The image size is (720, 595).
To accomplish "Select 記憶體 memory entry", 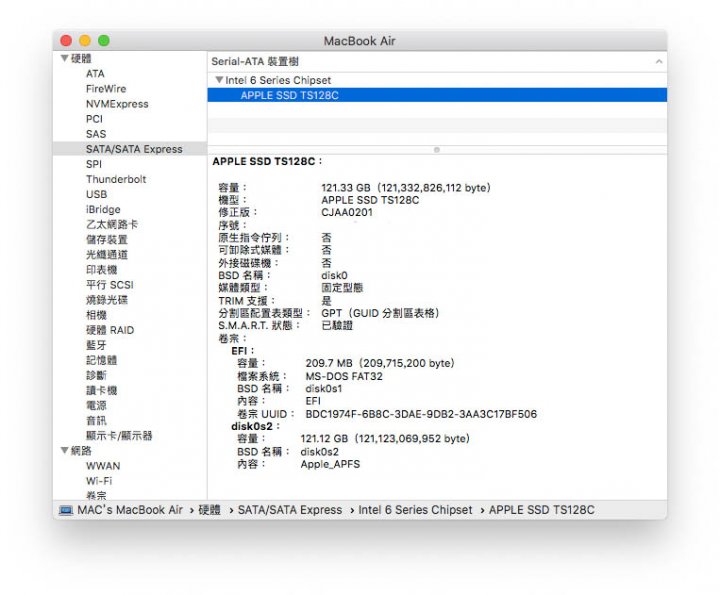I will tap(101, 360).
